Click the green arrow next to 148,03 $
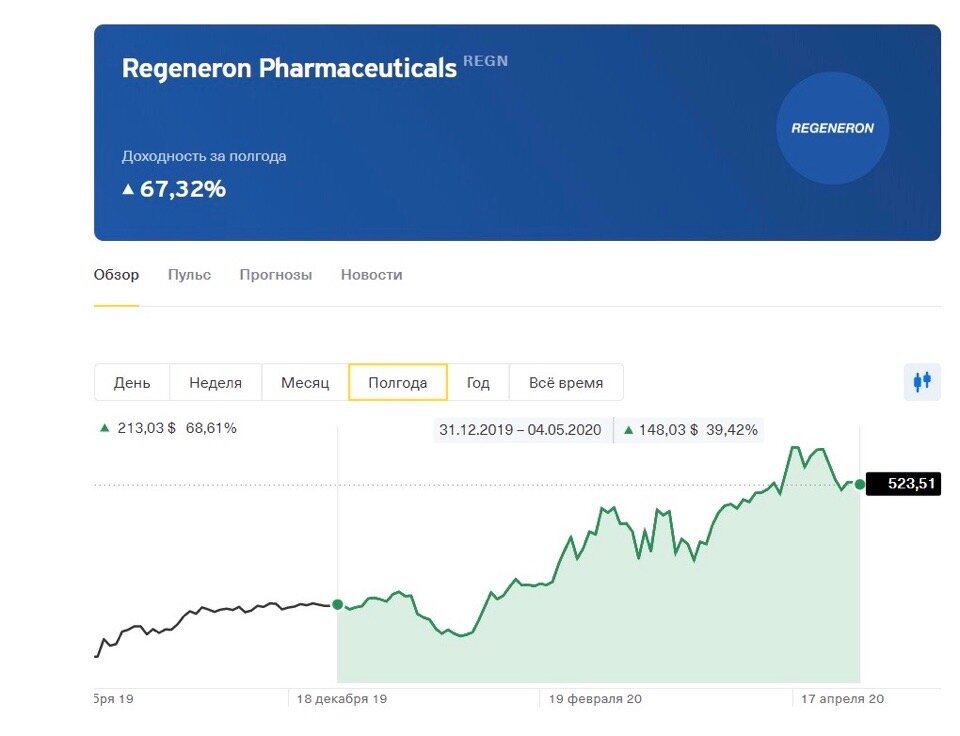This screenshot has width=960, height=736. tap(628, 430)
